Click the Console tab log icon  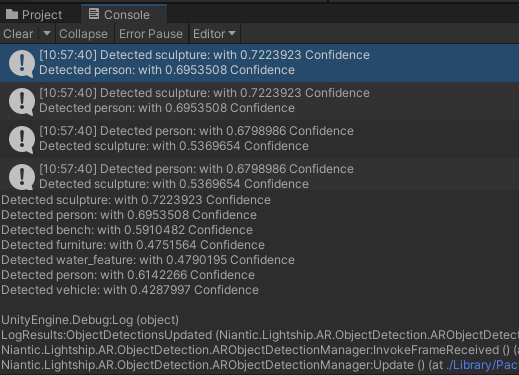94,14
